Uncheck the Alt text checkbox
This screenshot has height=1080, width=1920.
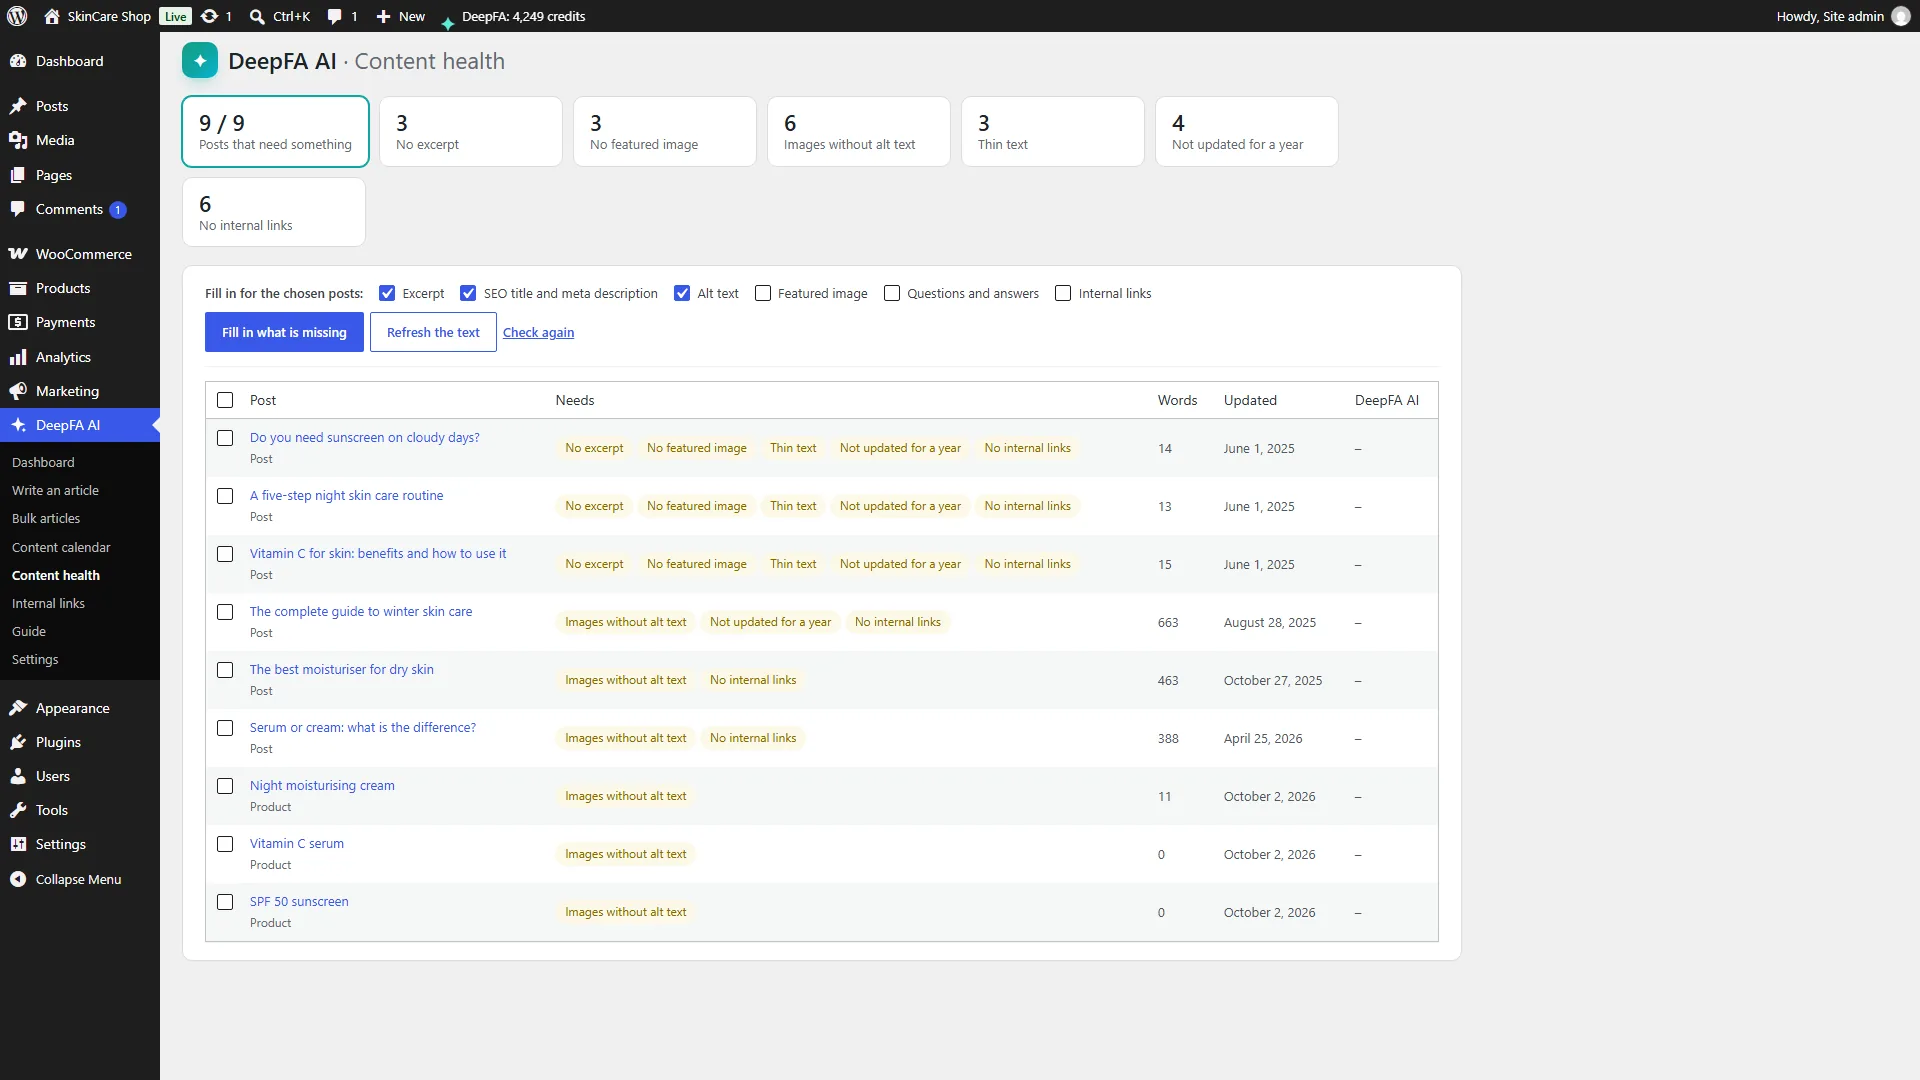682,293
